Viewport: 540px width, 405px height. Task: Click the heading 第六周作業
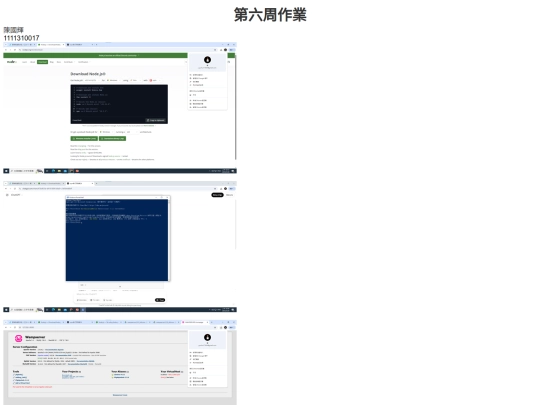(270, 15)
